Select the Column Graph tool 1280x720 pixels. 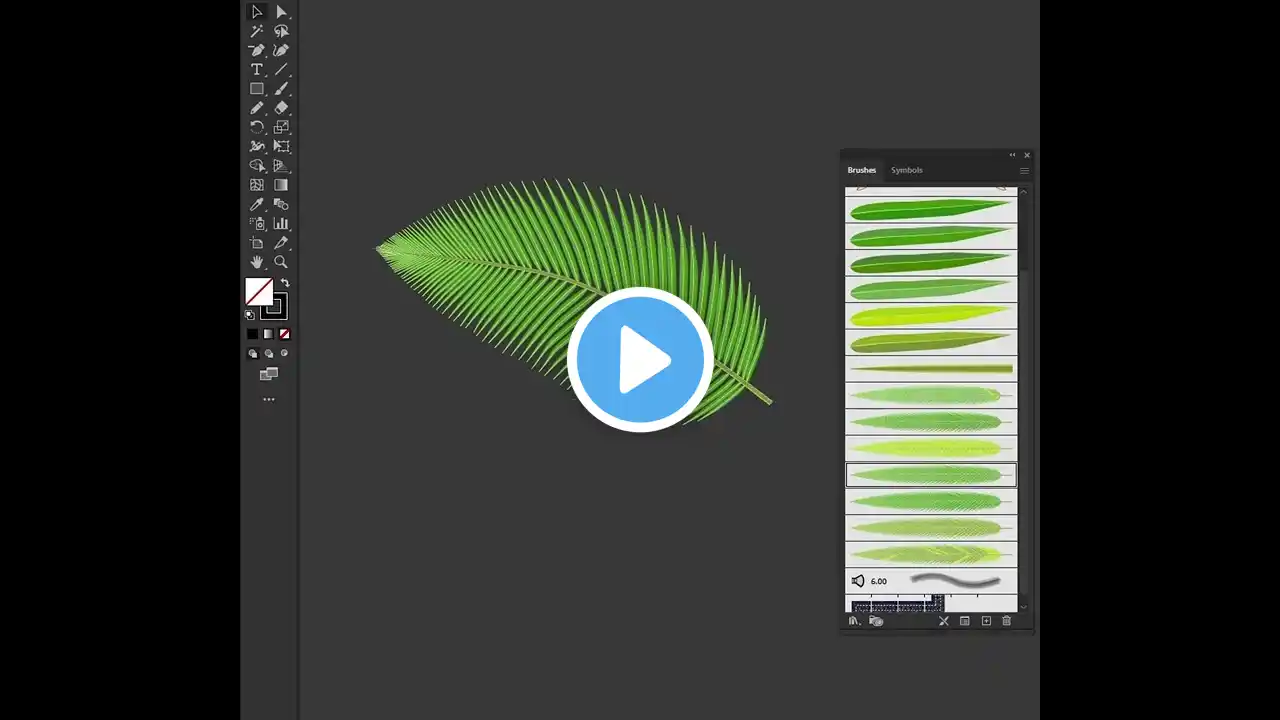coord(281,224)
